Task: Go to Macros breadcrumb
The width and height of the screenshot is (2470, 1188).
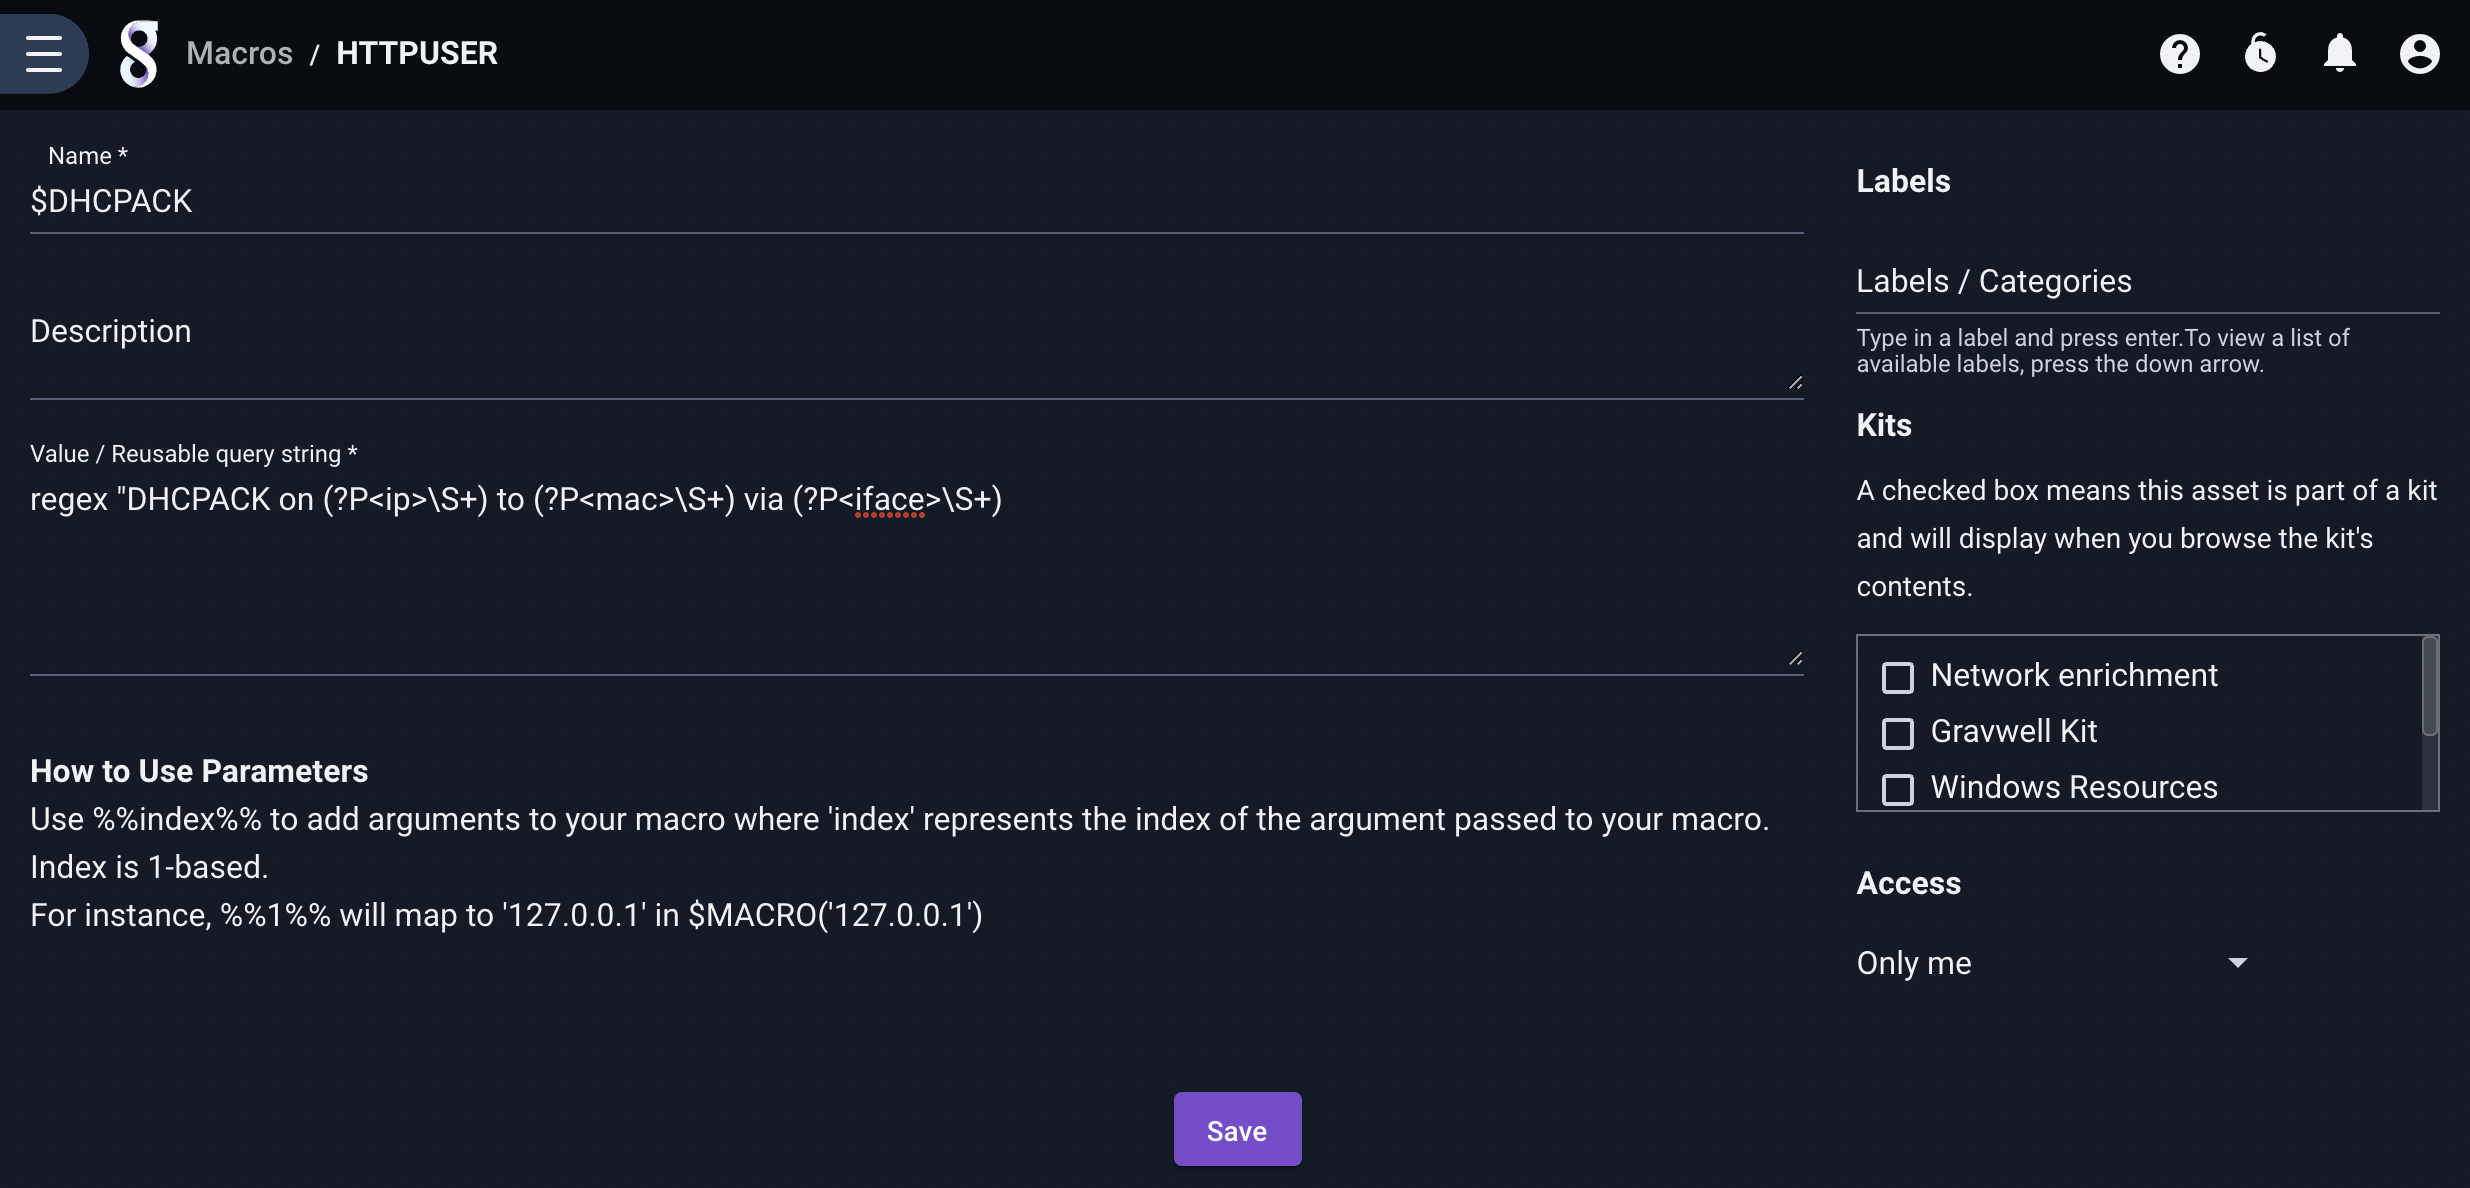Action: 240,53
